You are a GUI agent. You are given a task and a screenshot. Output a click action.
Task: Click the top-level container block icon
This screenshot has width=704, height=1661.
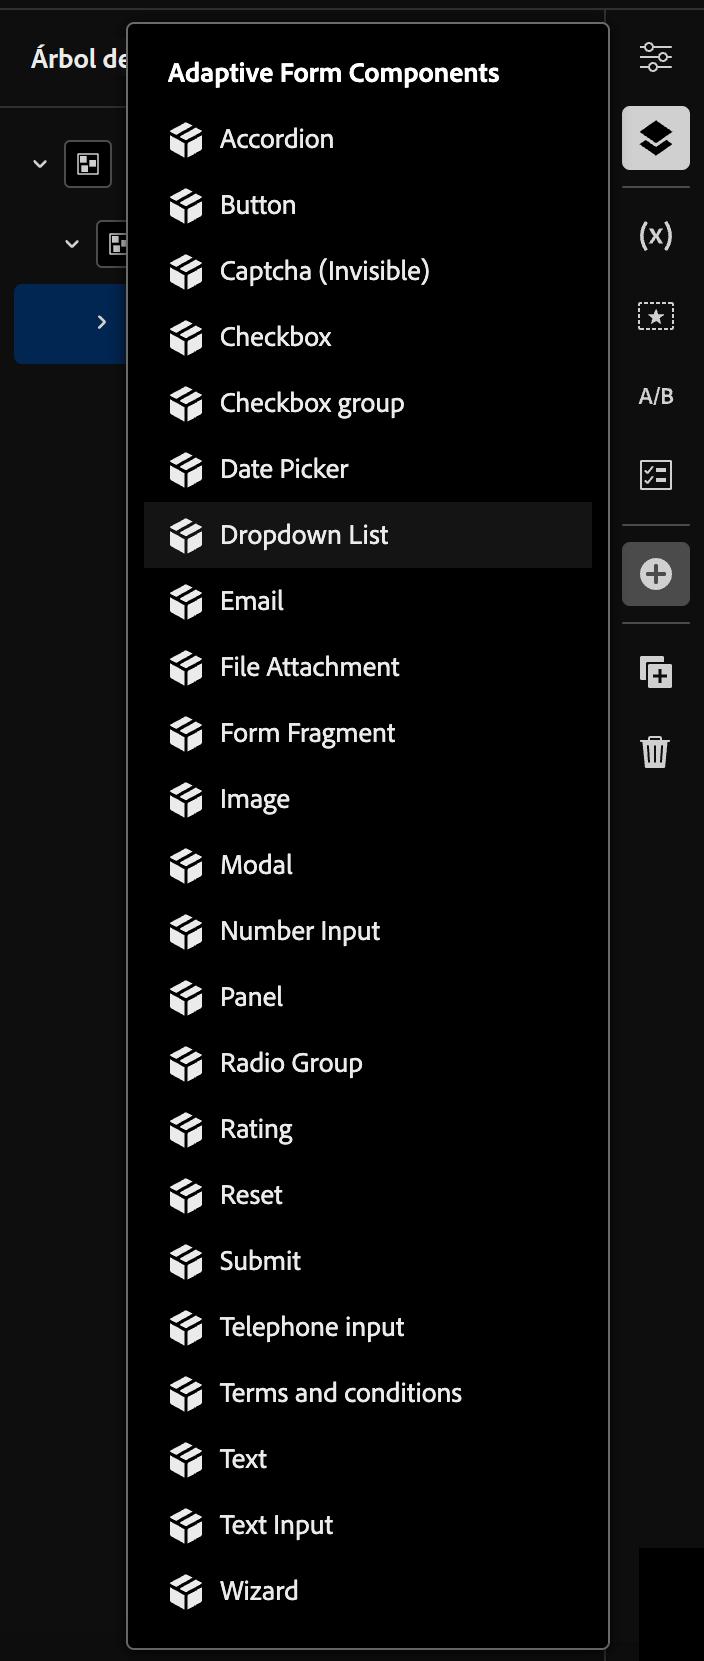pos(88,163)
